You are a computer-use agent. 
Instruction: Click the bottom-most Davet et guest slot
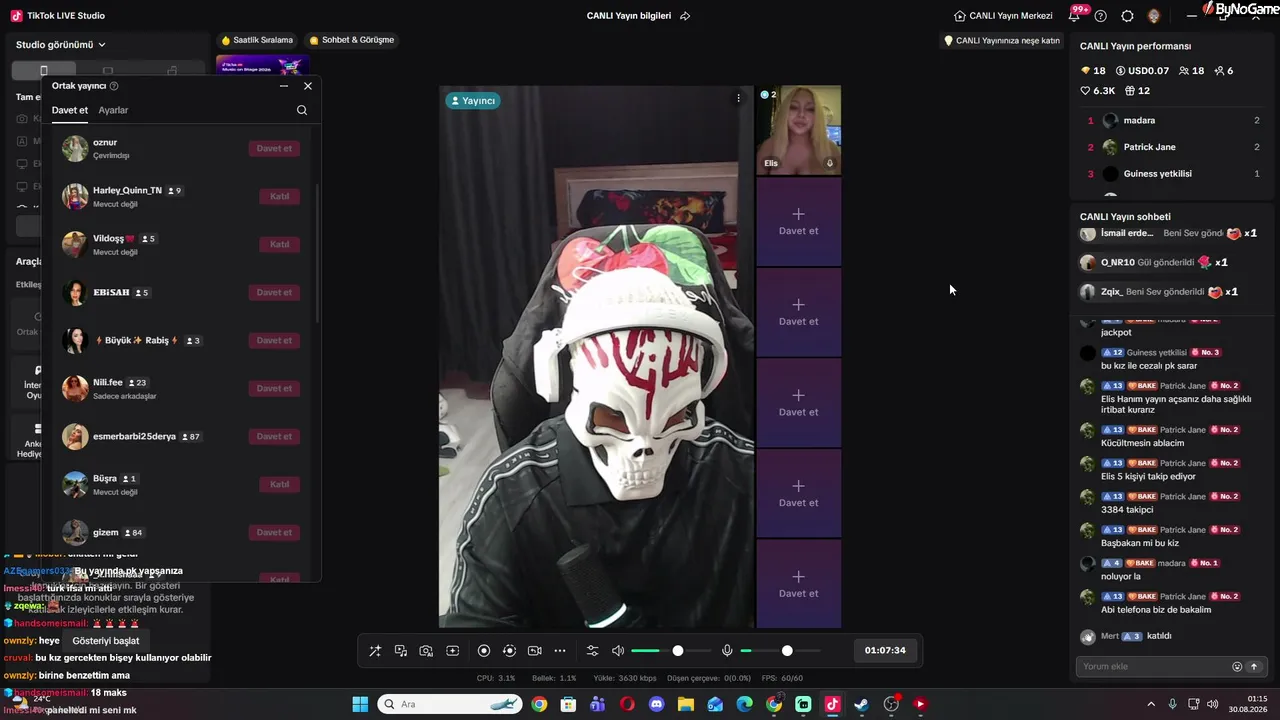click(798, 584)
